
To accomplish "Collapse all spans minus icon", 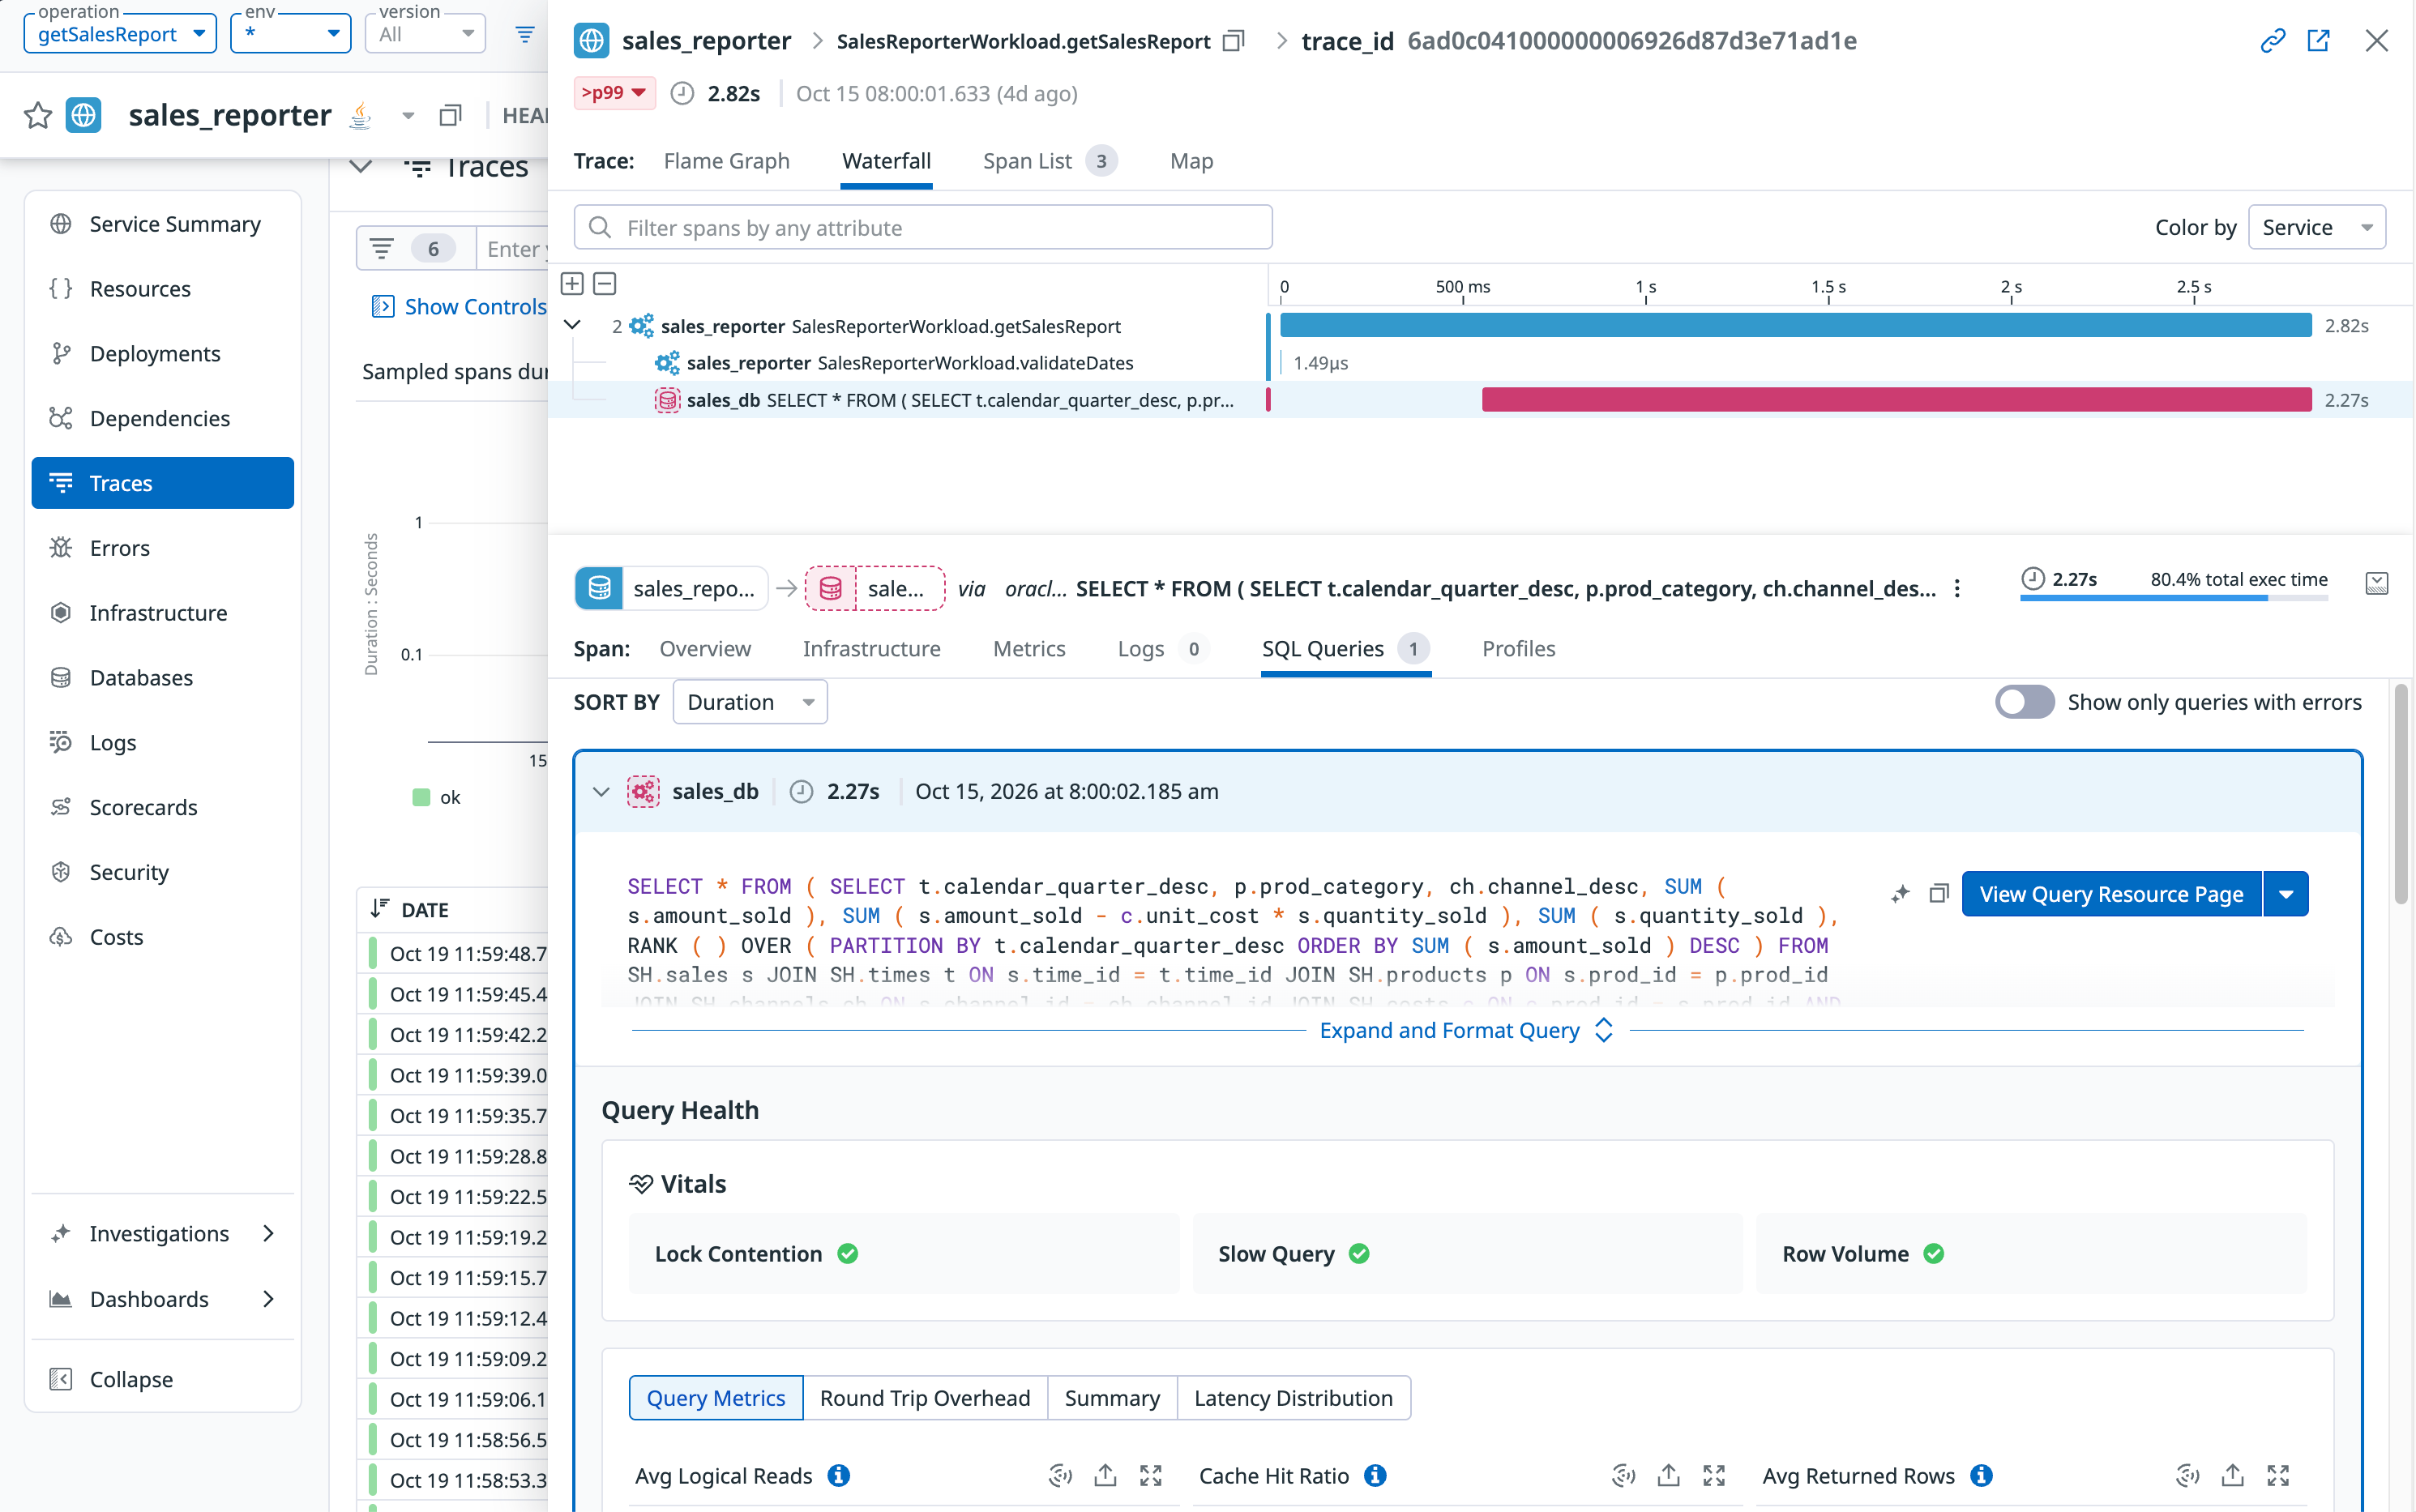I will [605, 284].
